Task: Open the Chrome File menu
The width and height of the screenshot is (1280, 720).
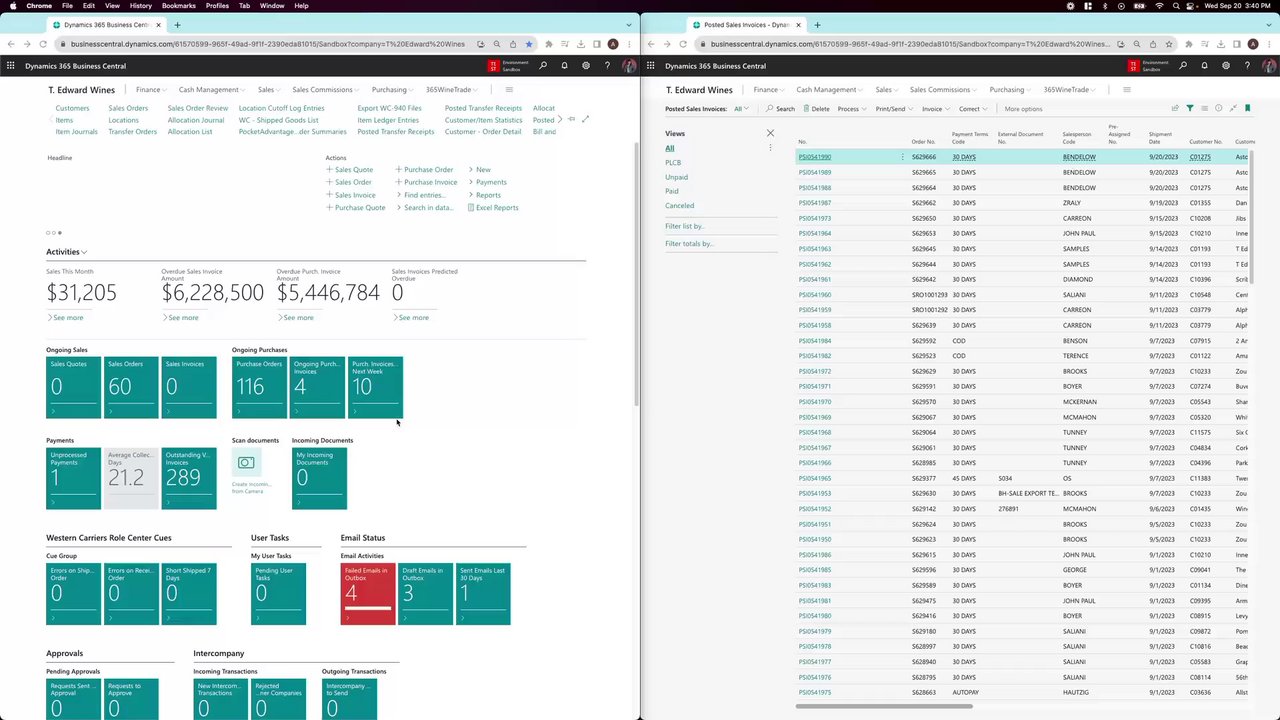Action: tap(67, 6)
